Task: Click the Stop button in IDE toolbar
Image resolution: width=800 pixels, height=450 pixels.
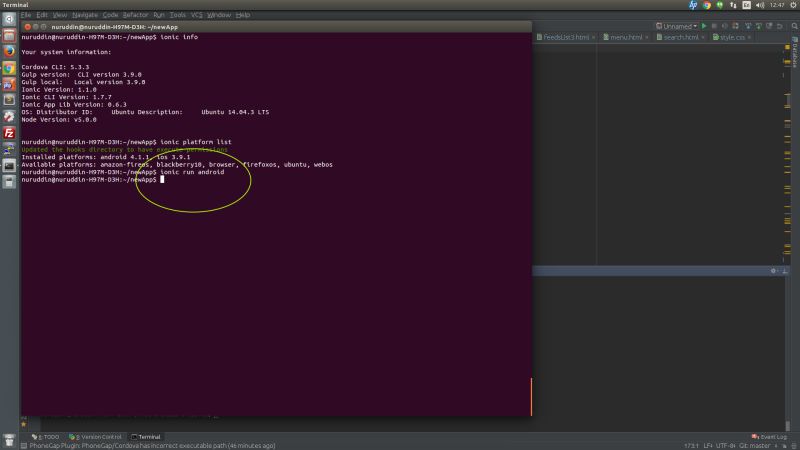Action: [714, 26]
